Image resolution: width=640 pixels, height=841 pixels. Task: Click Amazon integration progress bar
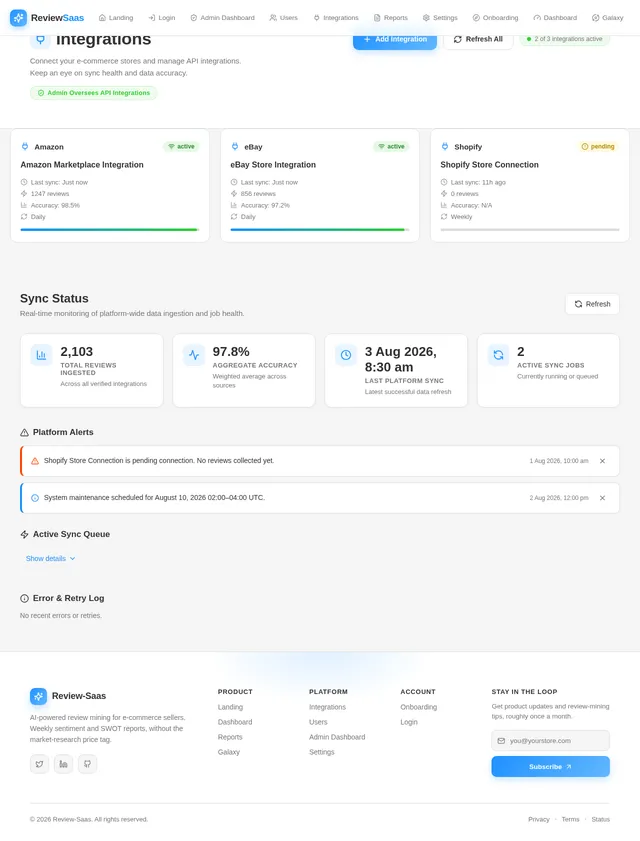[x=110, y=230]
